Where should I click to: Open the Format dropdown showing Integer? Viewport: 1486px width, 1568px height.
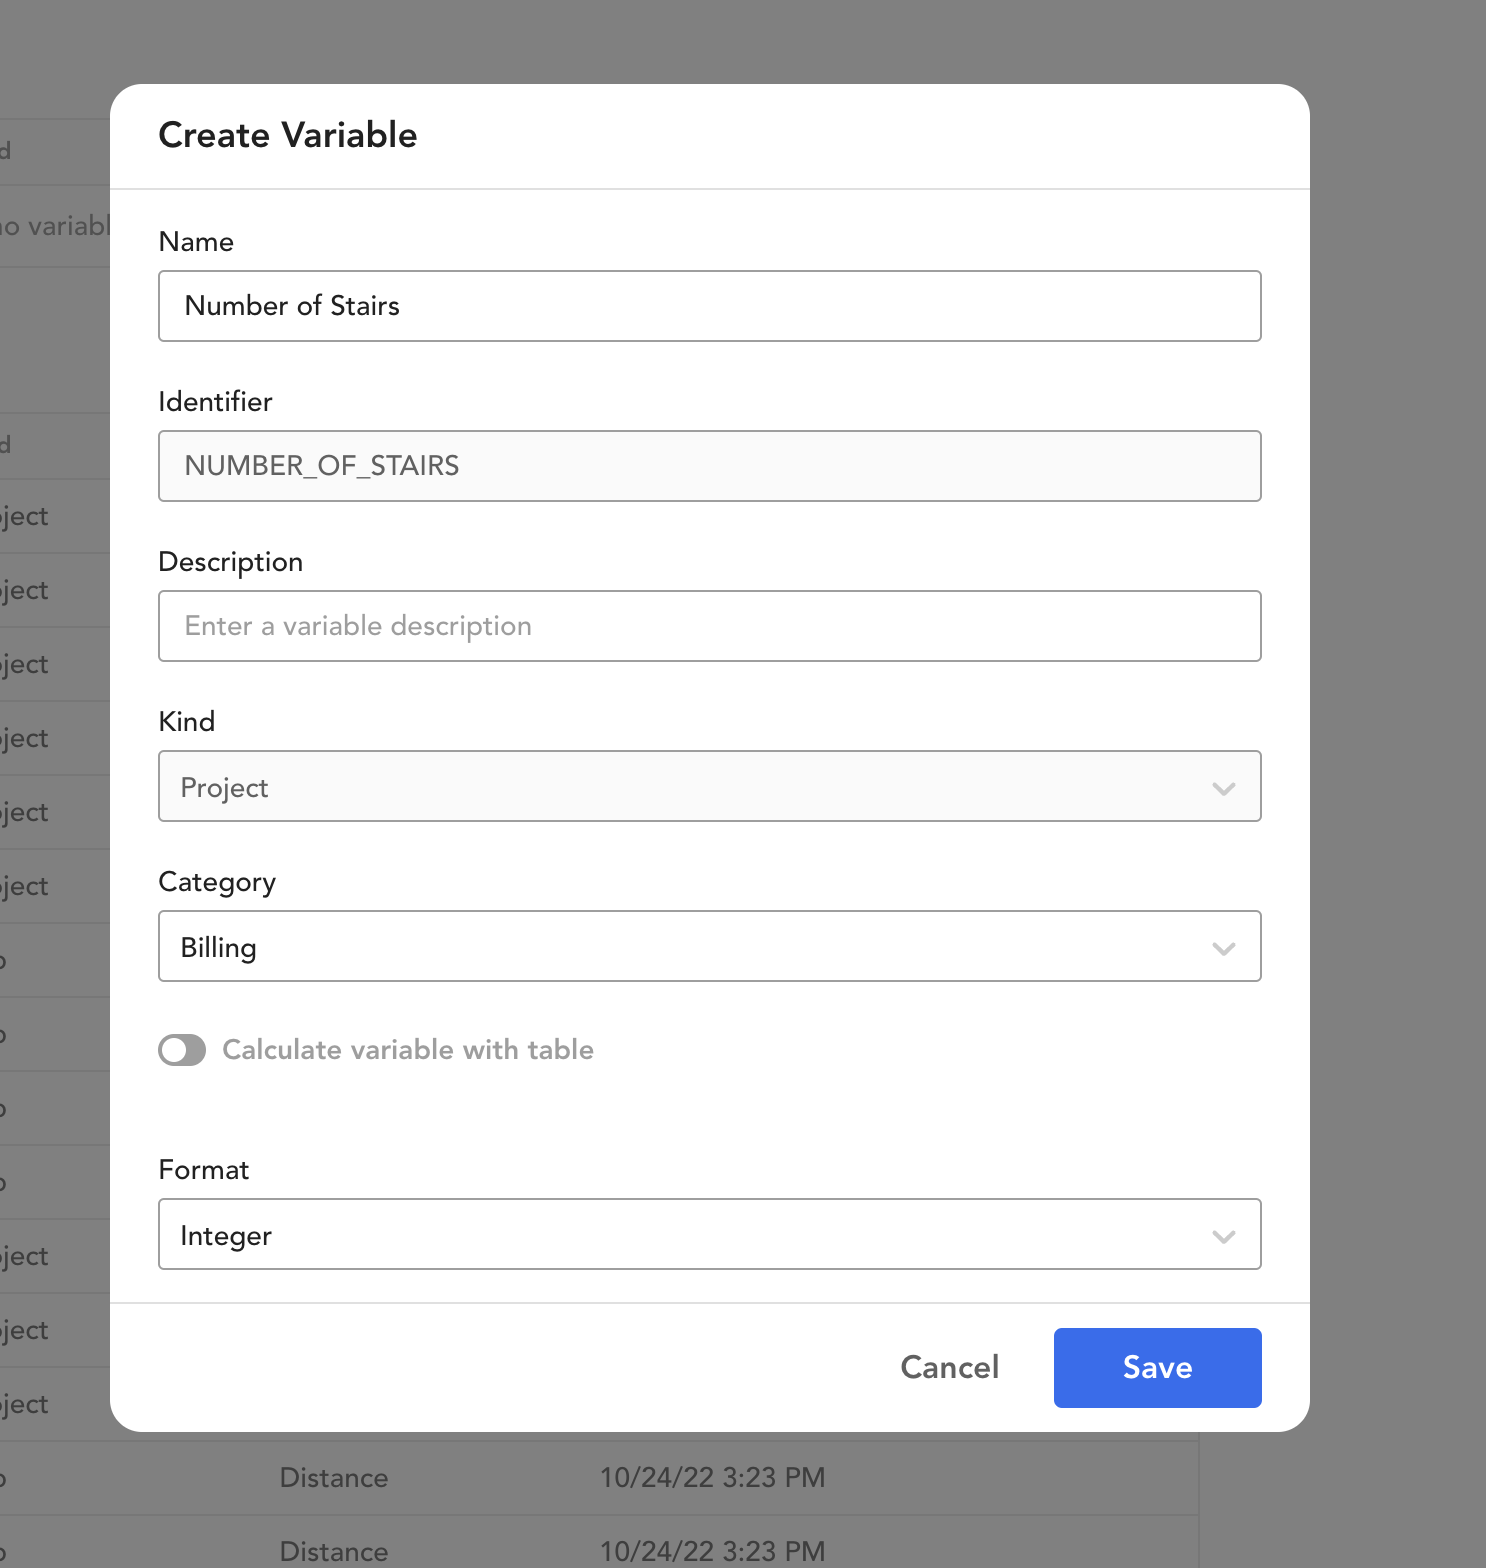pos(710,1234)
